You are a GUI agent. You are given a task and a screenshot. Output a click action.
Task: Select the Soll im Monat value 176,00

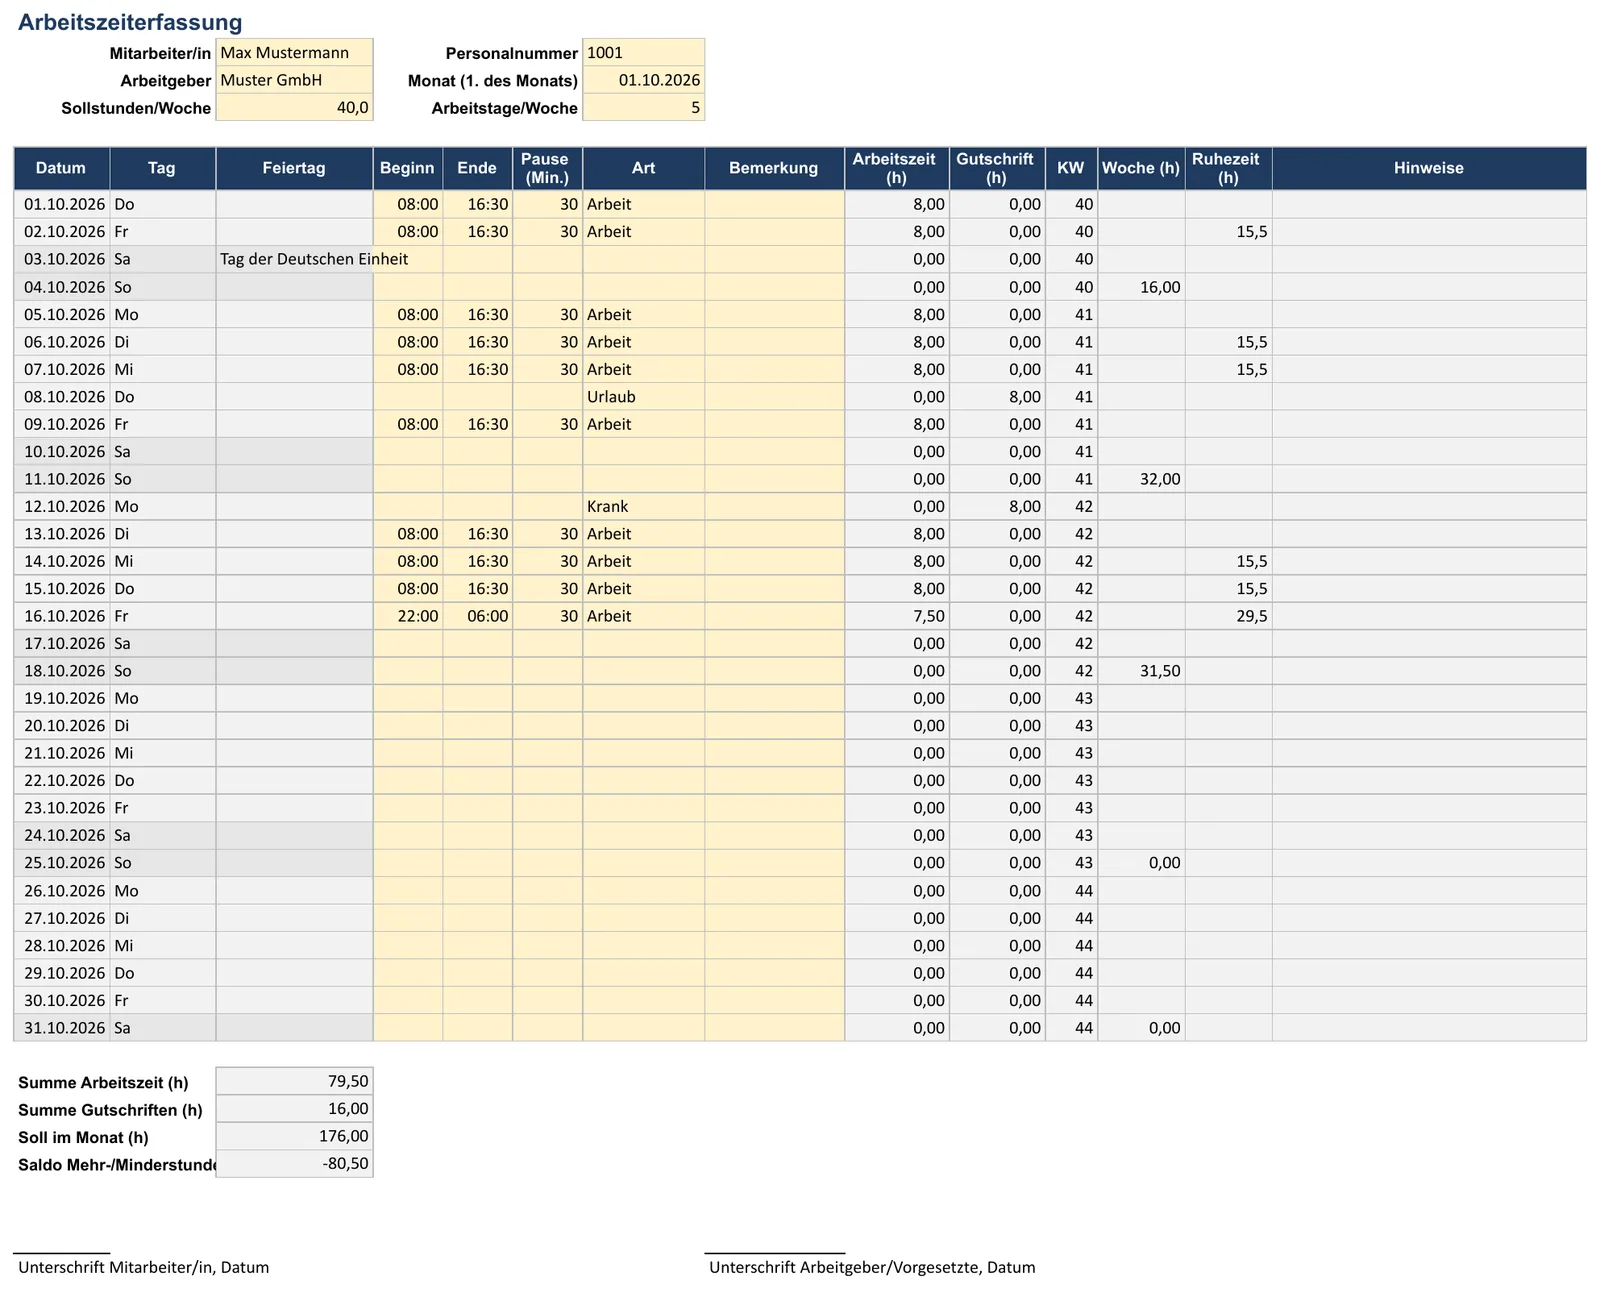pos(294,1136)
